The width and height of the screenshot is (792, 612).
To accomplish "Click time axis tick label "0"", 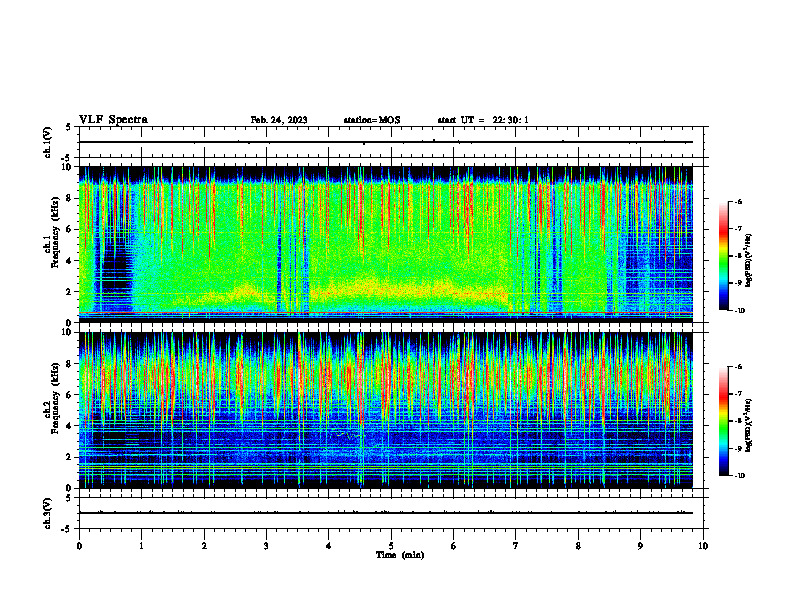I will coord(79,546).
